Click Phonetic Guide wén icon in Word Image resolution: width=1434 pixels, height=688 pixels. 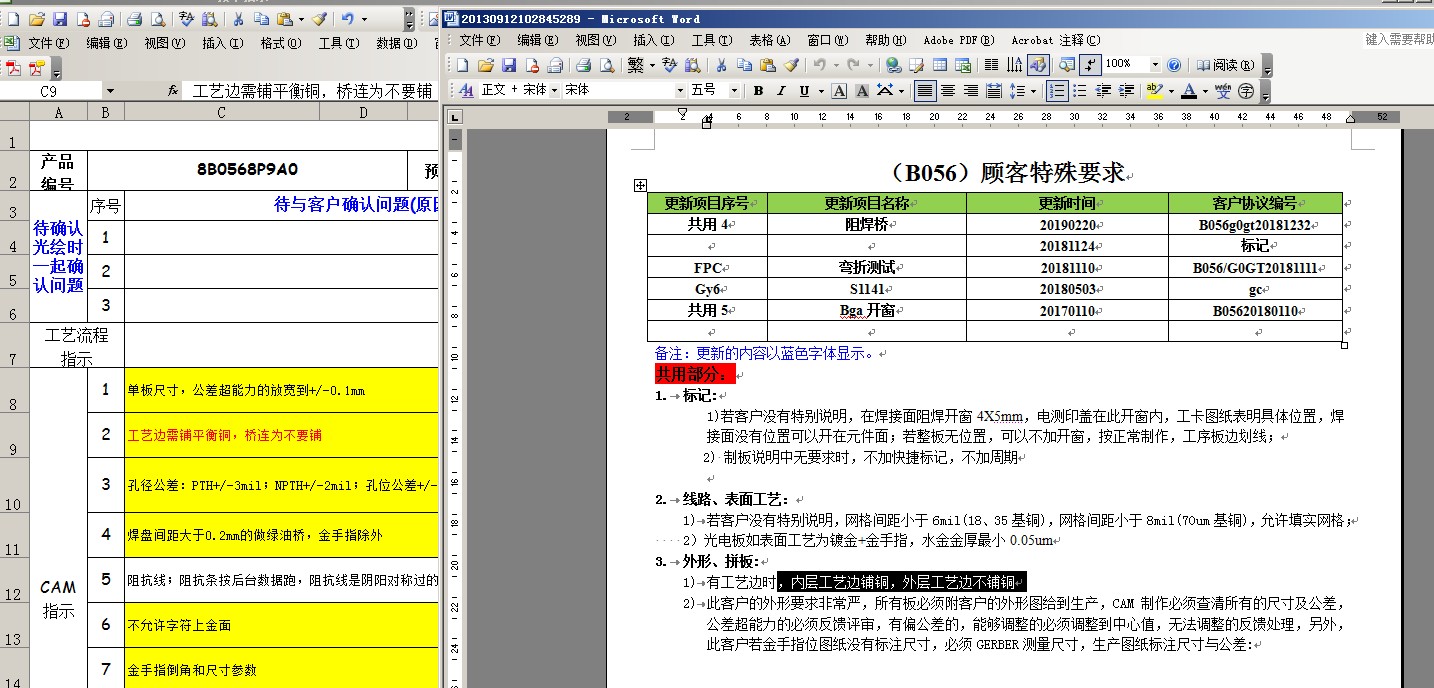tap(1223, 91)
